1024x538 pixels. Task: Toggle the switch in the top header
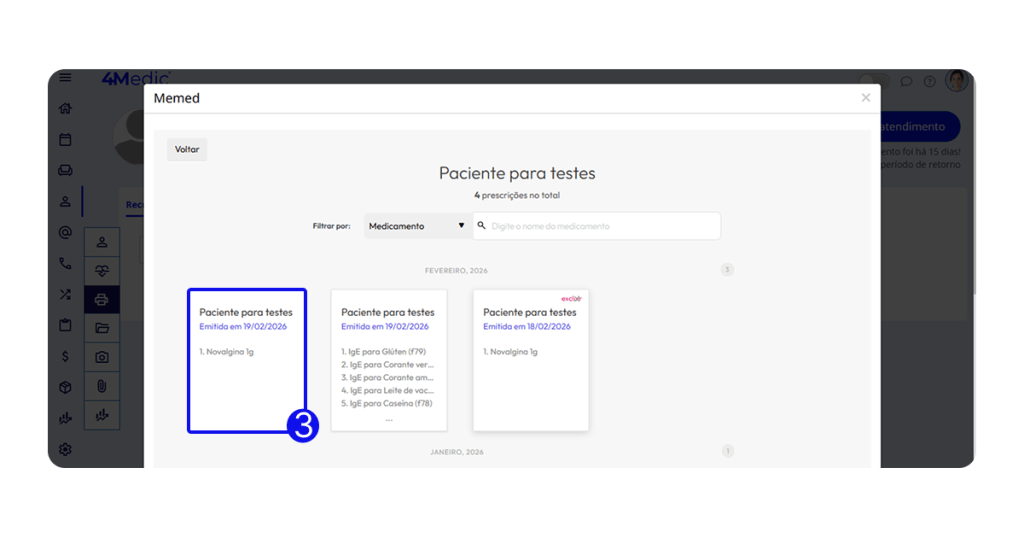point(873,81)
